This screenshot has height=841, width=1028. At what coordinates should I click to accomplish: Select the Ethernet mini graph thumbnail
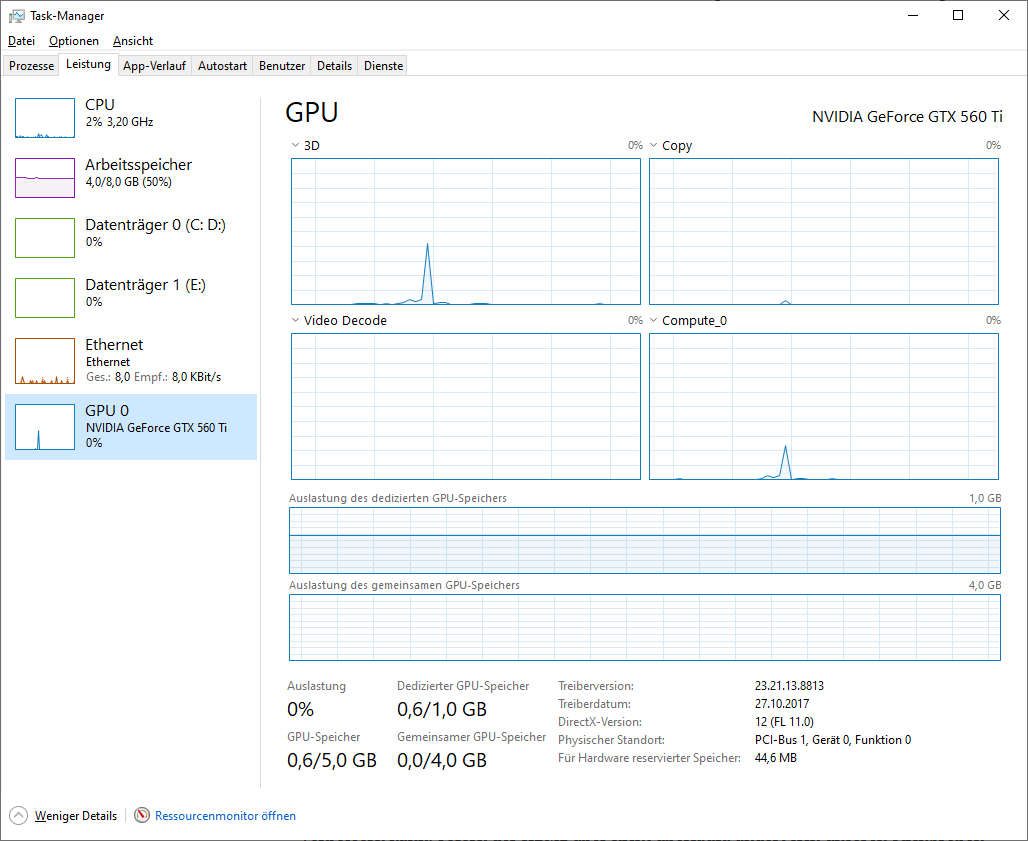point(45,361)
